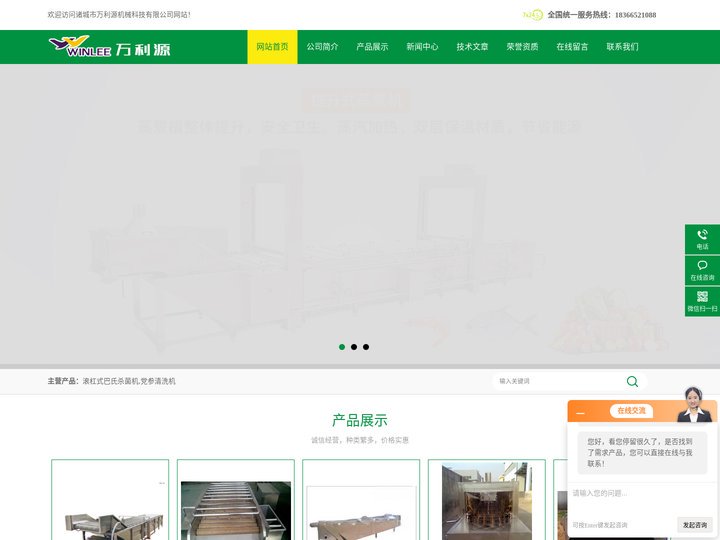Click the customer service agent avatar
Image resolution: width=720 pixels, height=540 pixels.
click(693, 404)
